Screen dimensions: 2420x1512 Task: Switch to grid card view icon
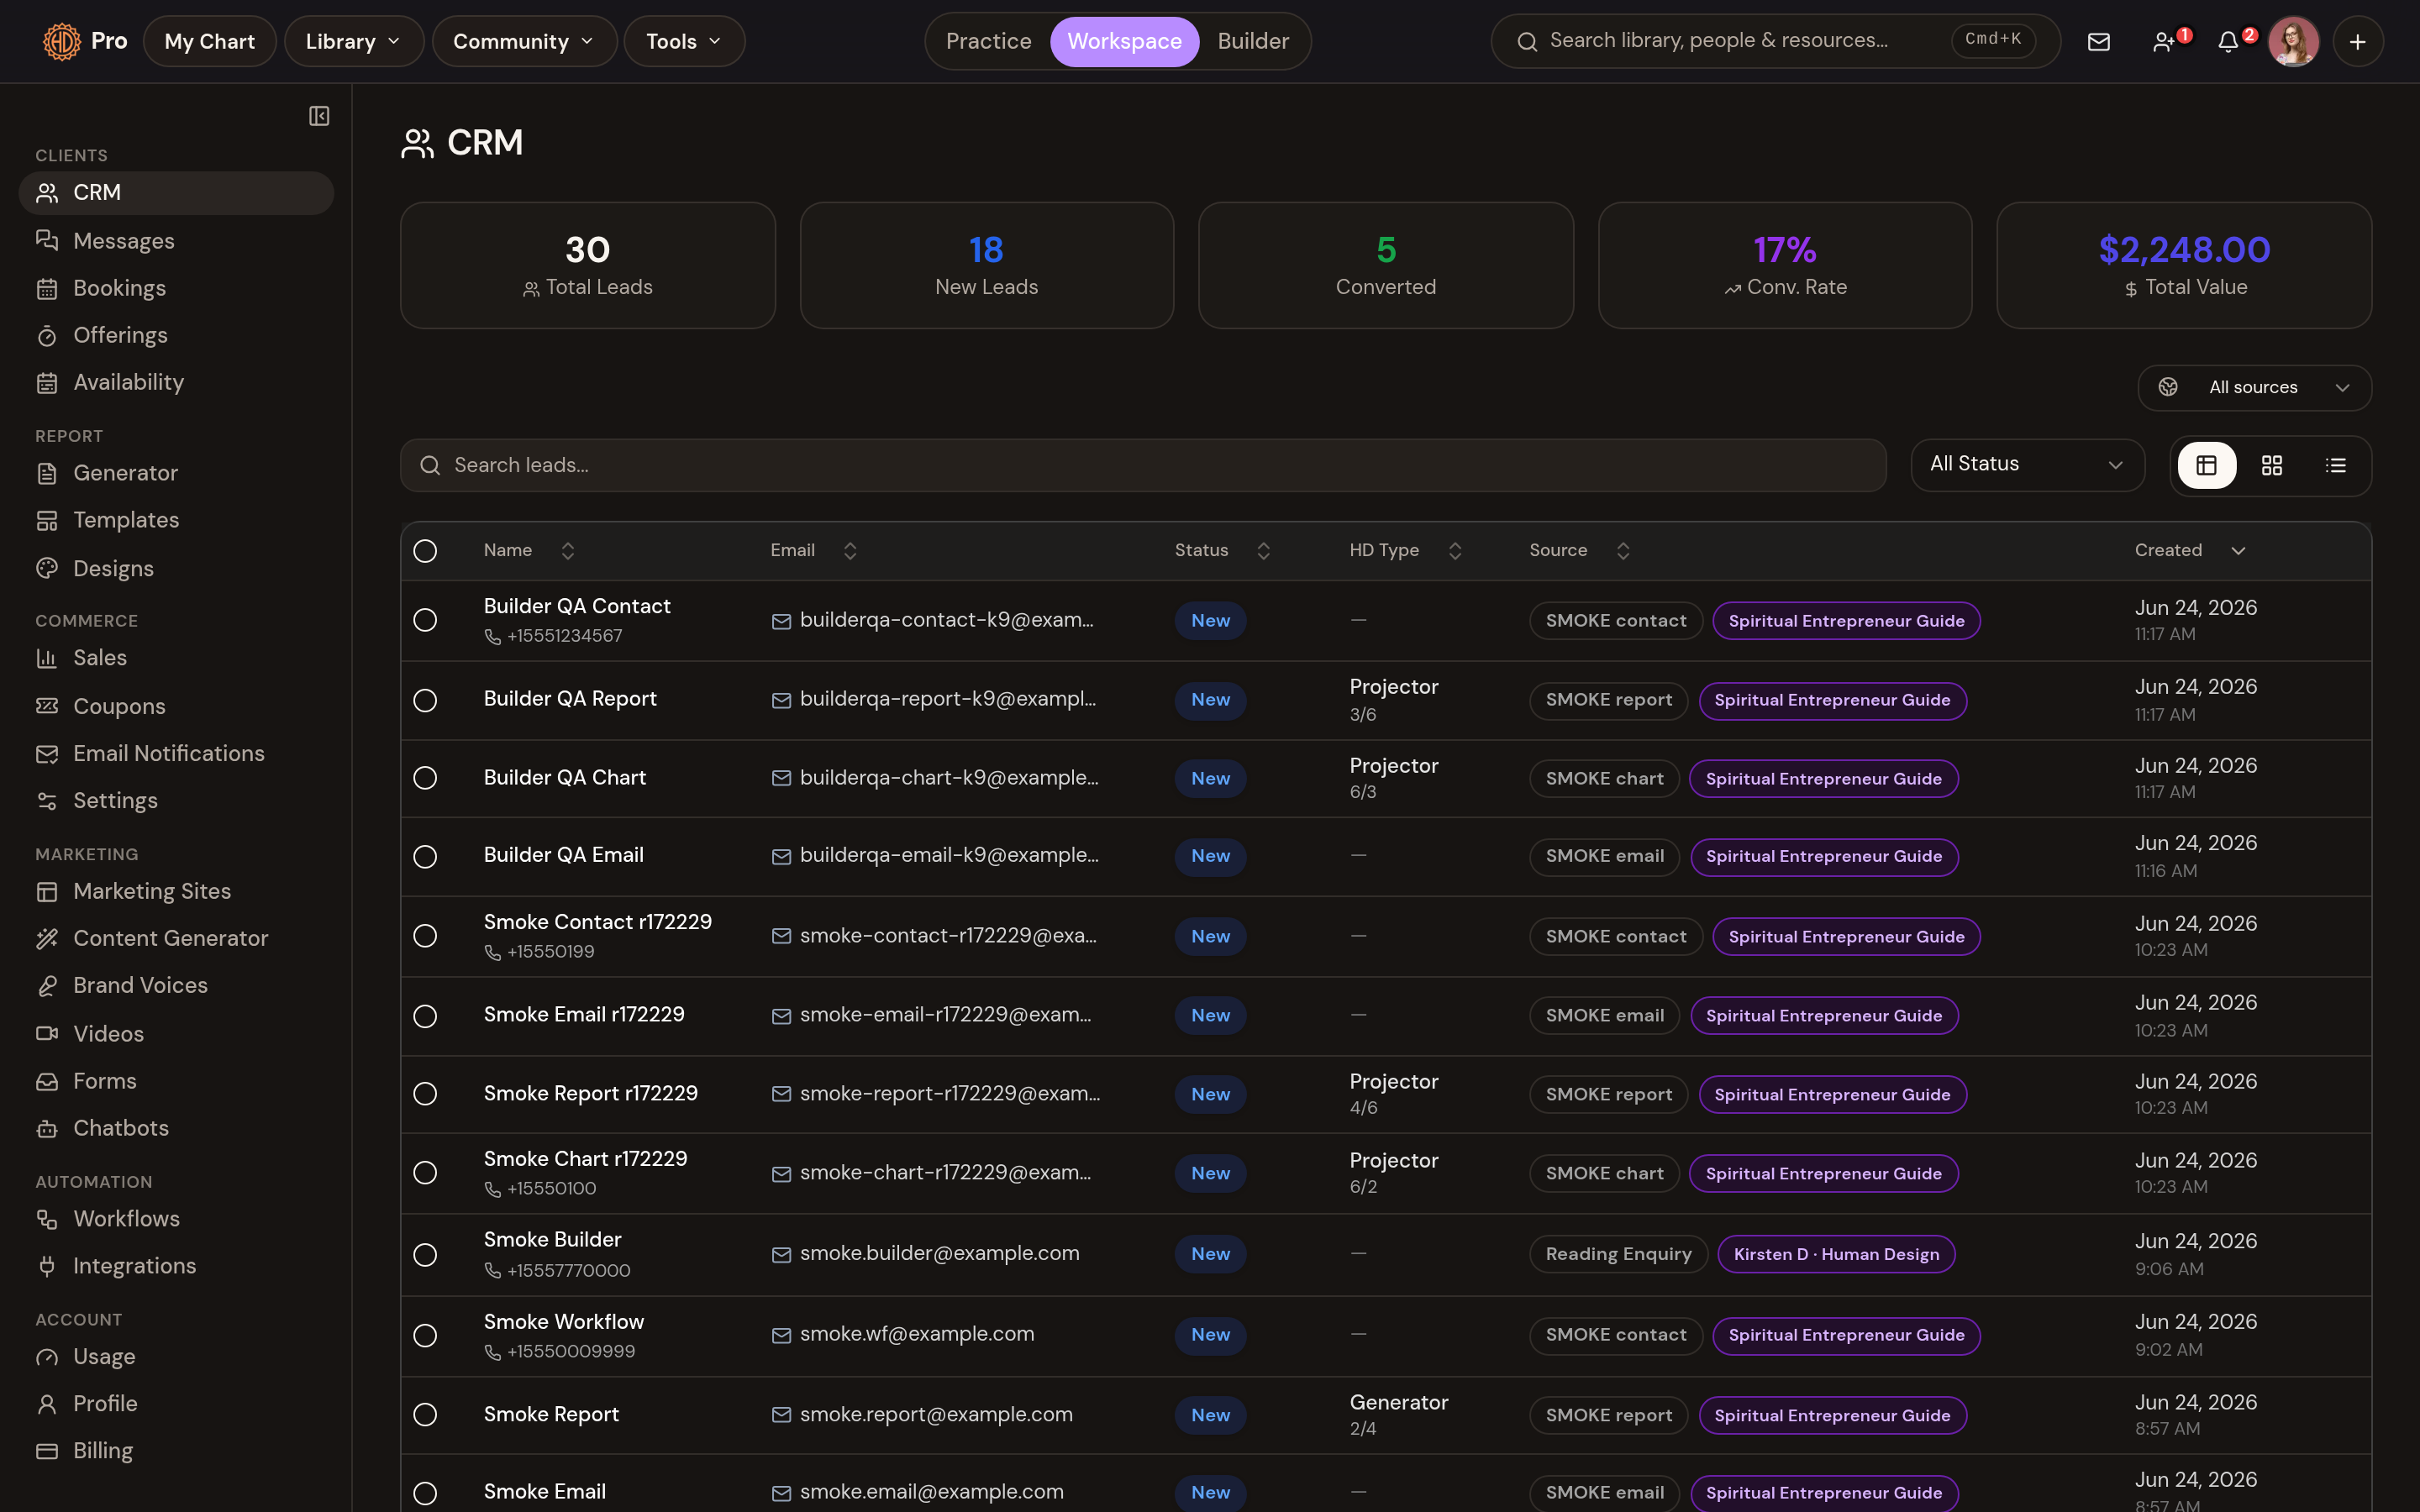pos(2271,465)
